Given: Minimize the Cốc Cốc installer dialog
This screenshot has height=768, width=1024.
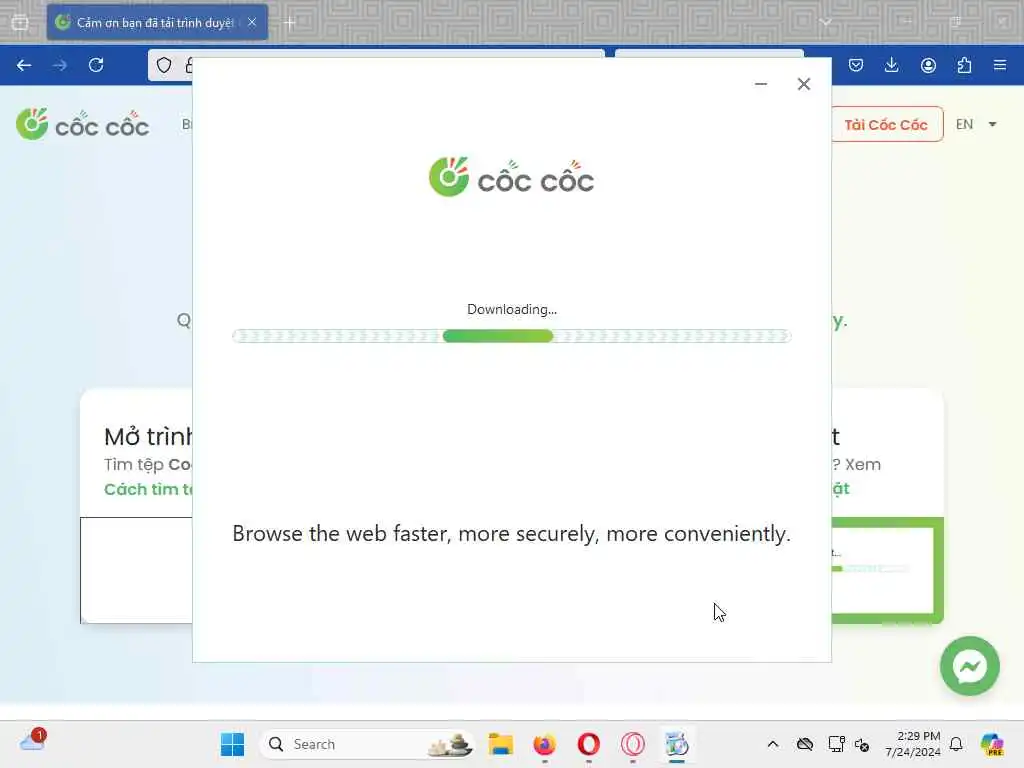Looking at the screenshot, I should coord(761,84).
